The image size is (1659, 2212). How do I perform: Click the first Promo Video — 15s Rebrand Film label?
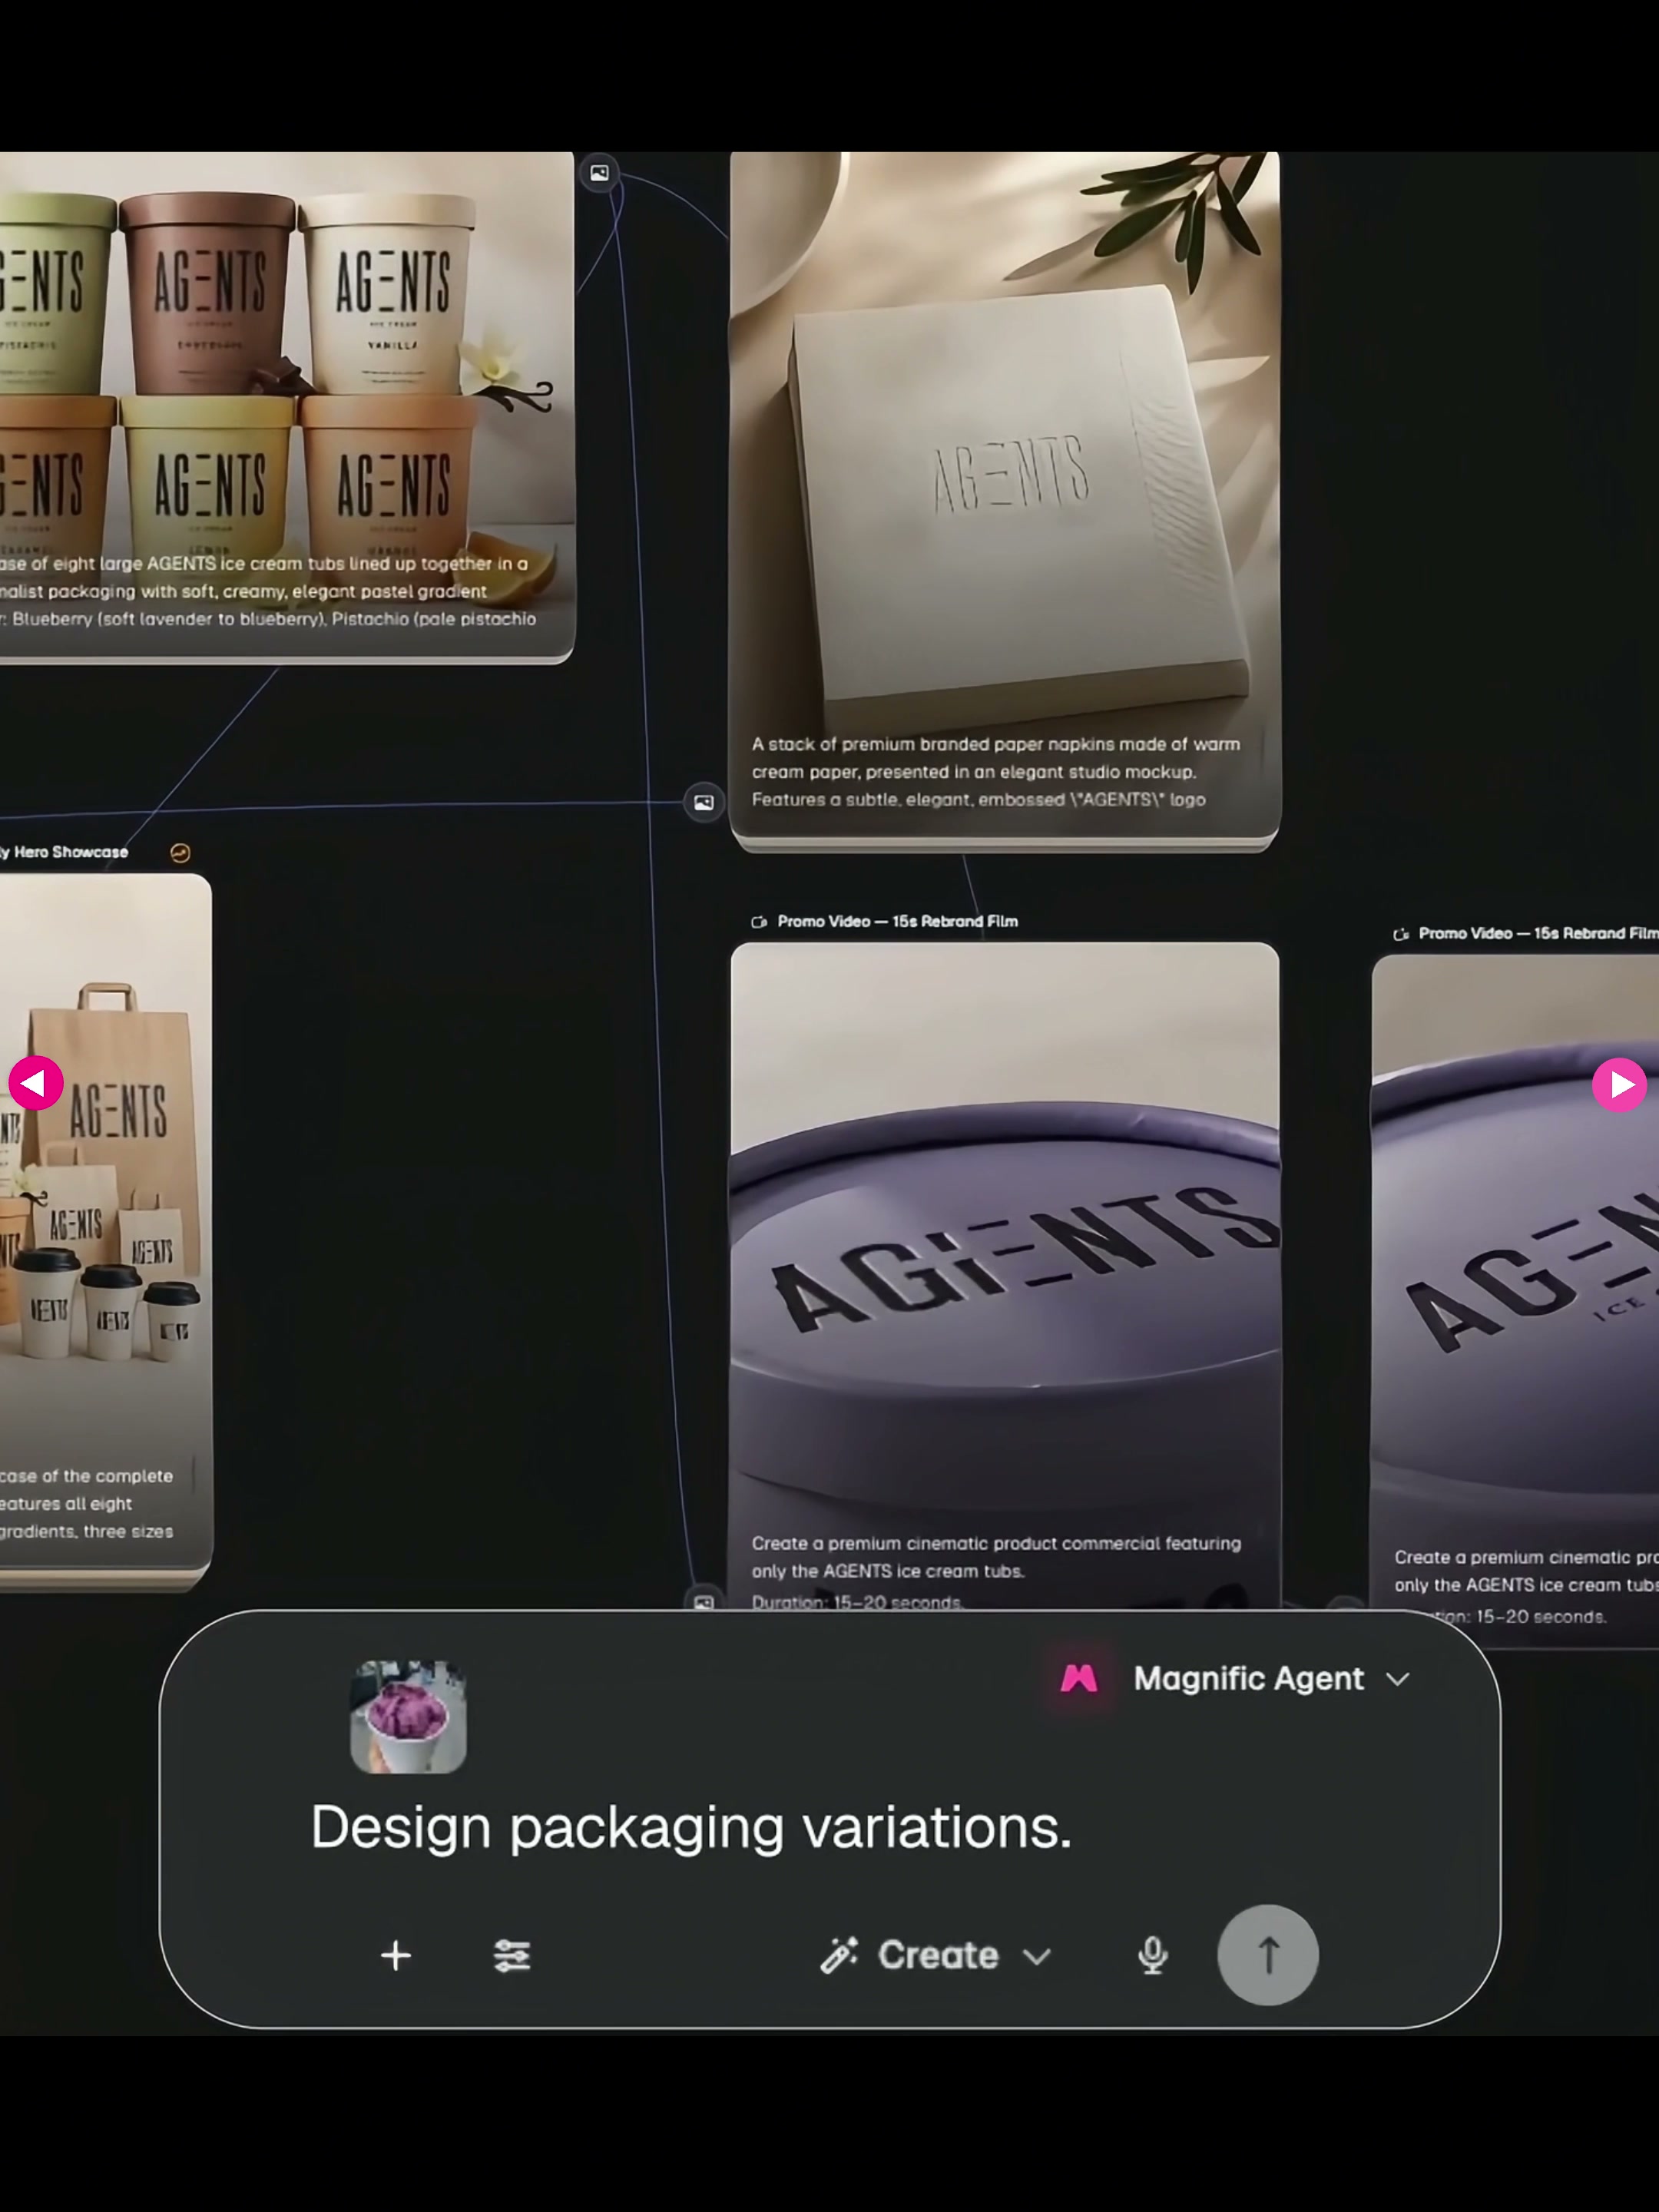point(897,921)
